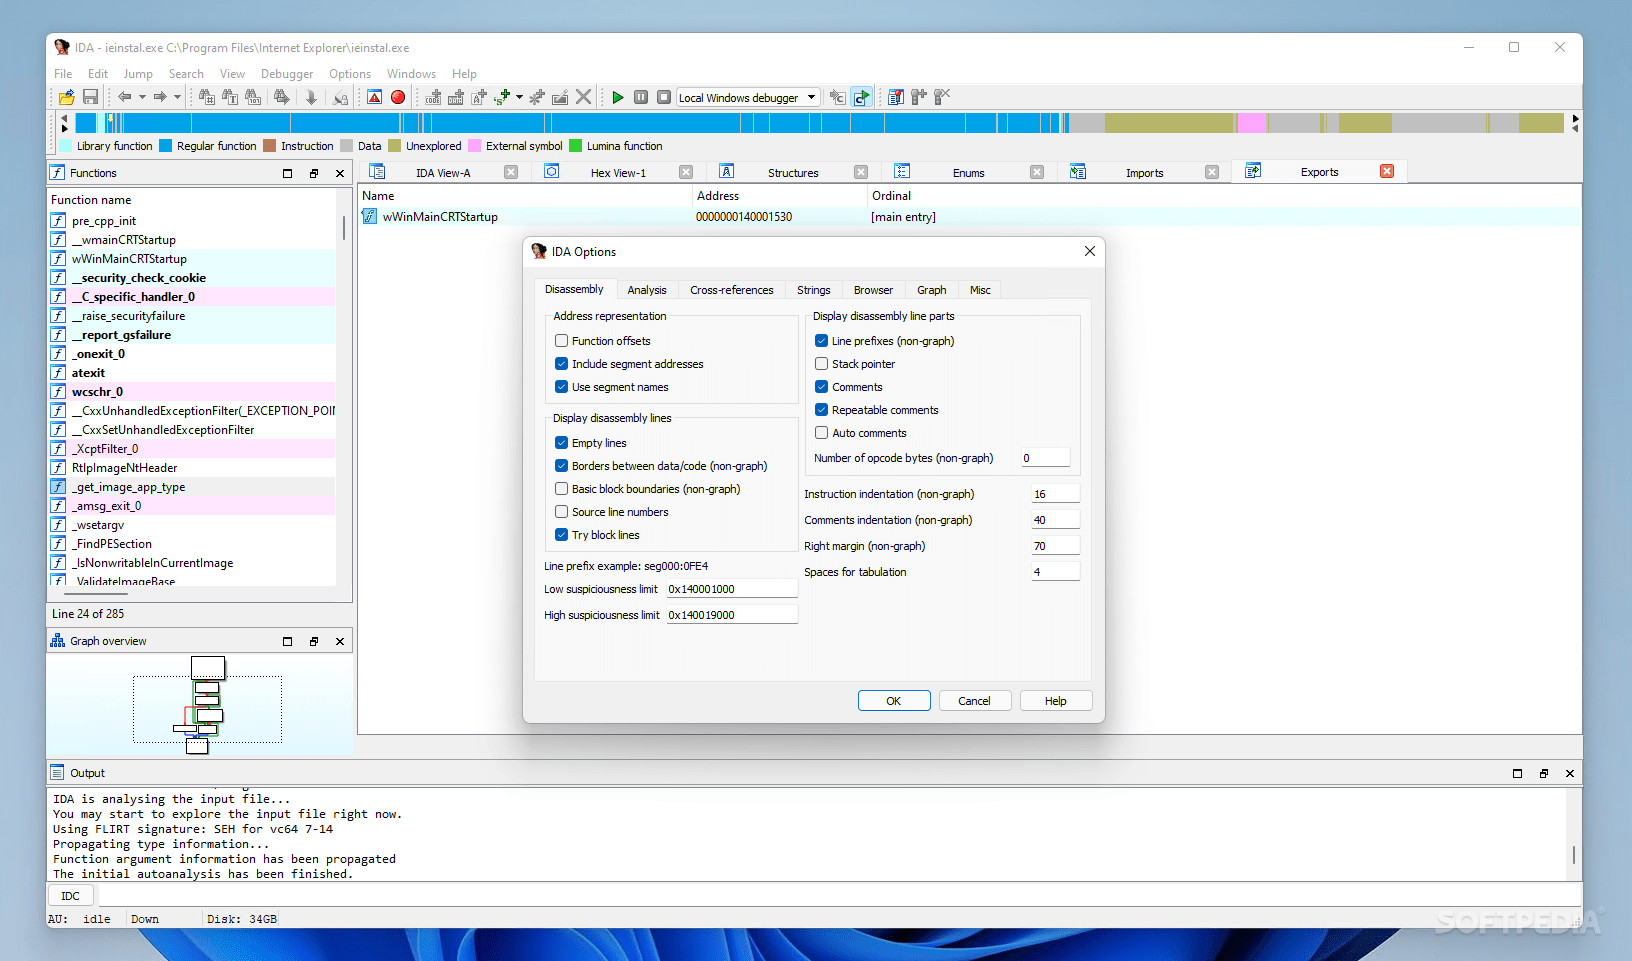This screenshot has width=1632, height=961.
Task: Click the Enums tab icon
Action: click(x=902, y=172)
